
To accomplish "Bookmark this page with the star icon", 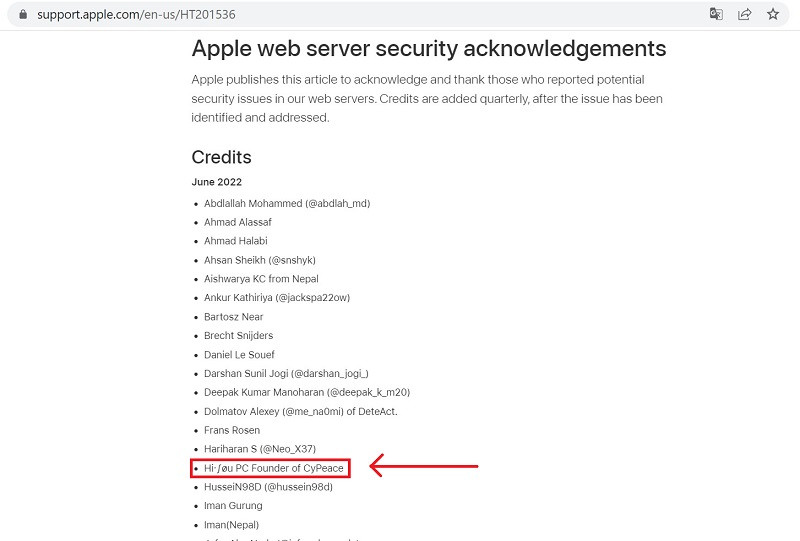I will tap(772, 15).
